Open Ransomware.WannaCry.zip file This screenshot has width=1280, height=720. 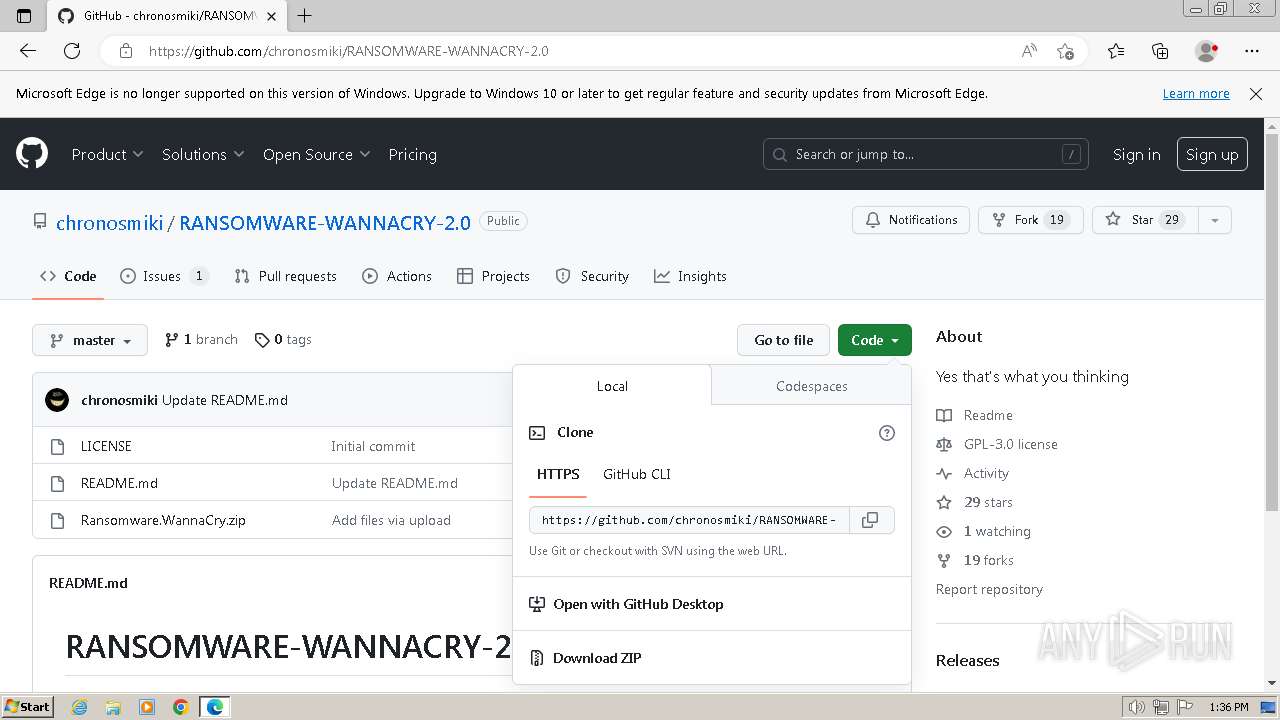click(x=163, y=520)
